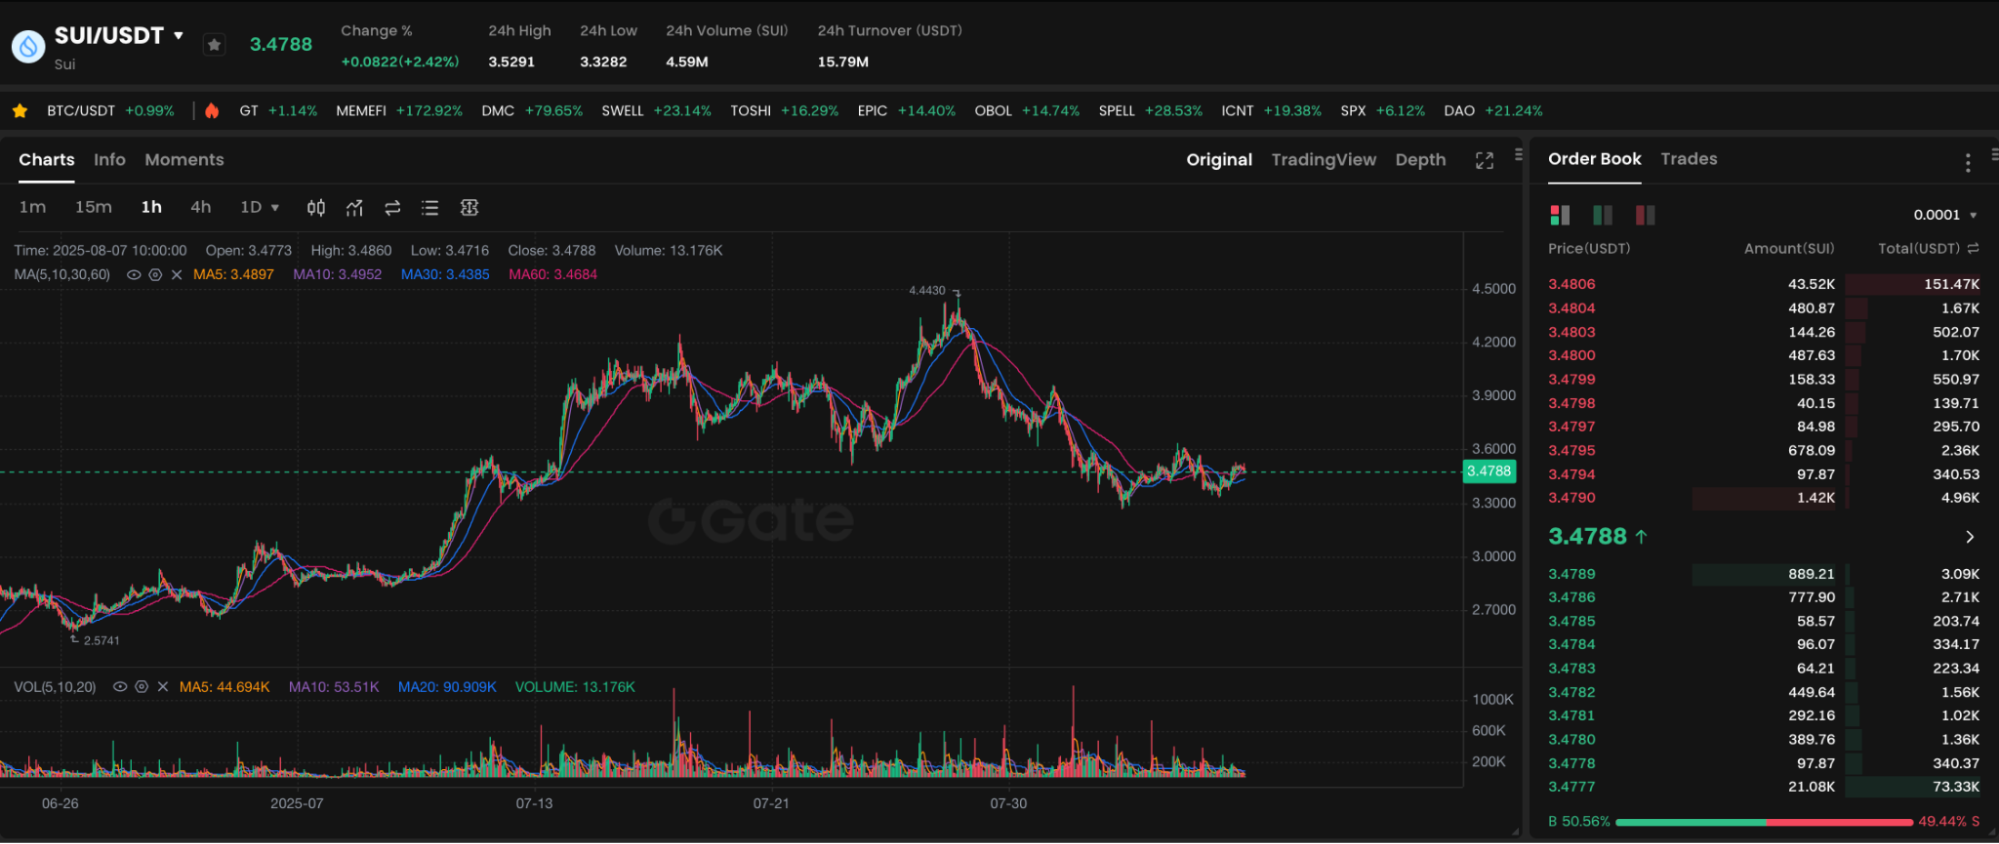This screenshot has width=1999, height=844.
Task: Click the buy/sell ratio bar
Action: coord(1764,822)
